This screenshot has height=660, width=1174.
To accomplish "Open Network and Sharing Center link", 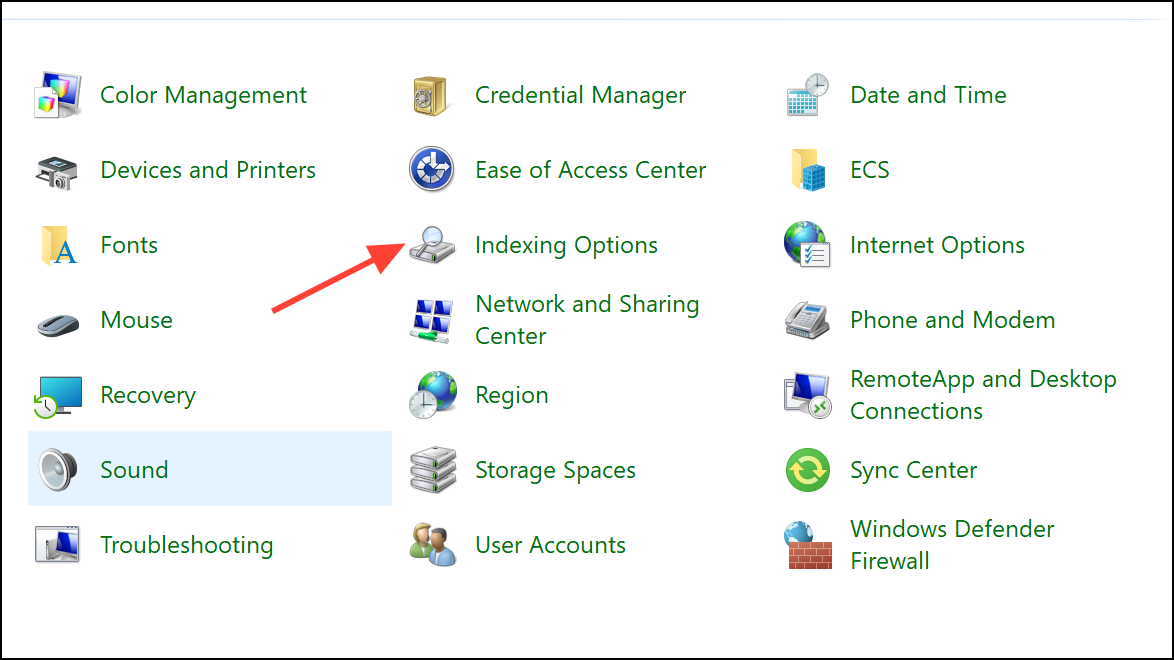I will tap(587, 320).
